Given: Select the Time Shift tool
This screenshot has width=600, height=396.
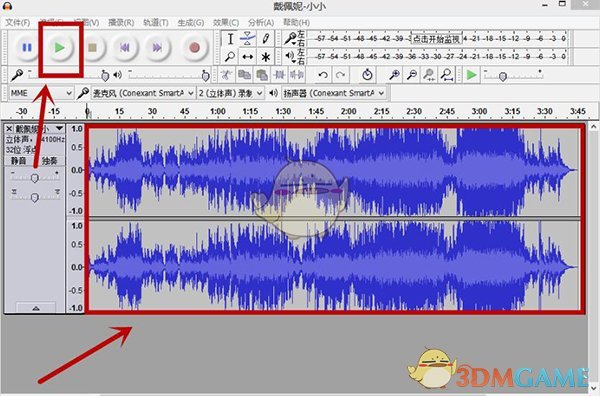Looking at the screenshot, I should pos(248,57).
